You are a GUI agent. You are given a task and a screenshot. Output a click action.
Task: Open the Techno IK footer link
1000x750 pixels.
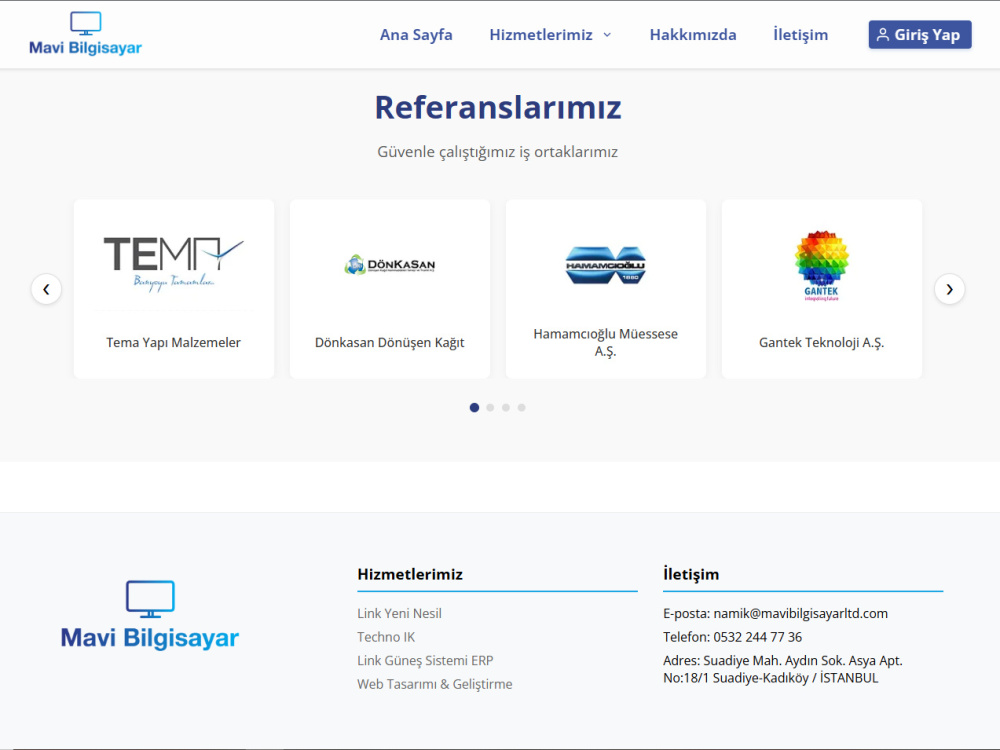(386, 637)
